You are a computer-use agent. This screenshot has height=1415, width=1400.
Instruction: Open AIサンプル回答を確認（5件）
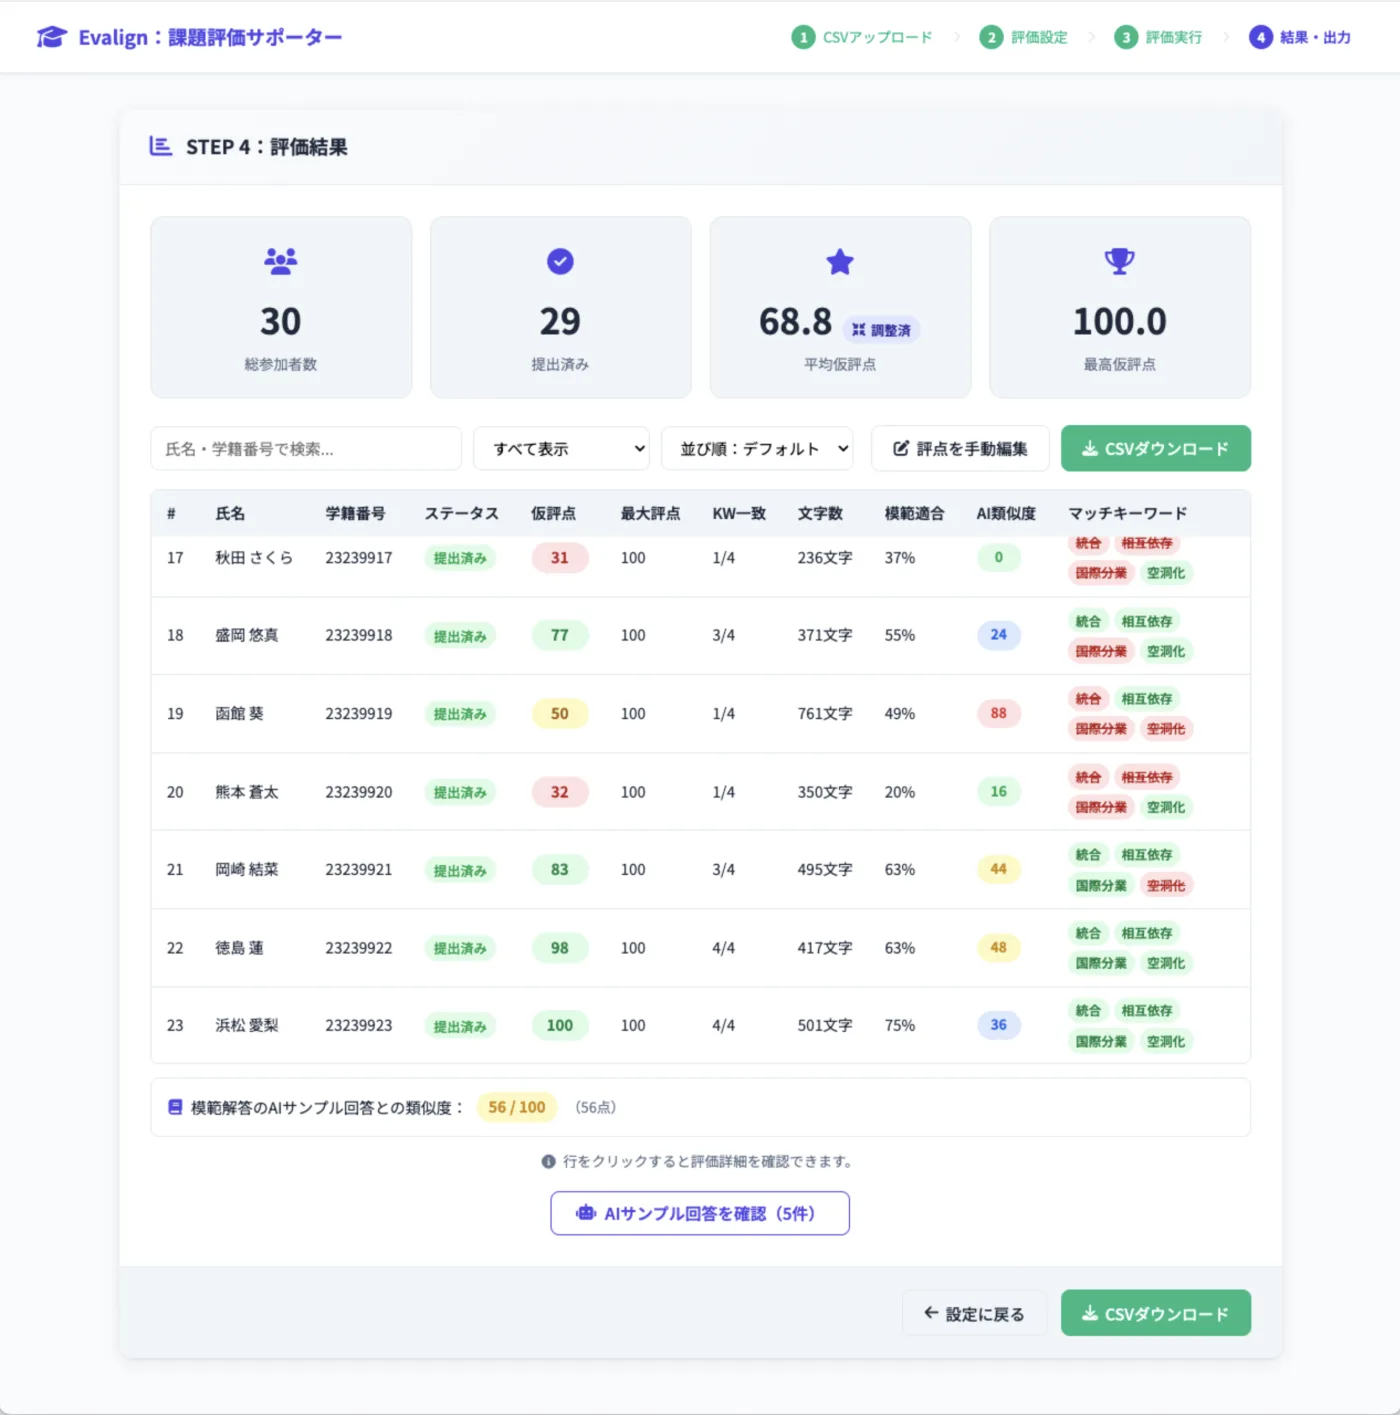pos(700,1213)
